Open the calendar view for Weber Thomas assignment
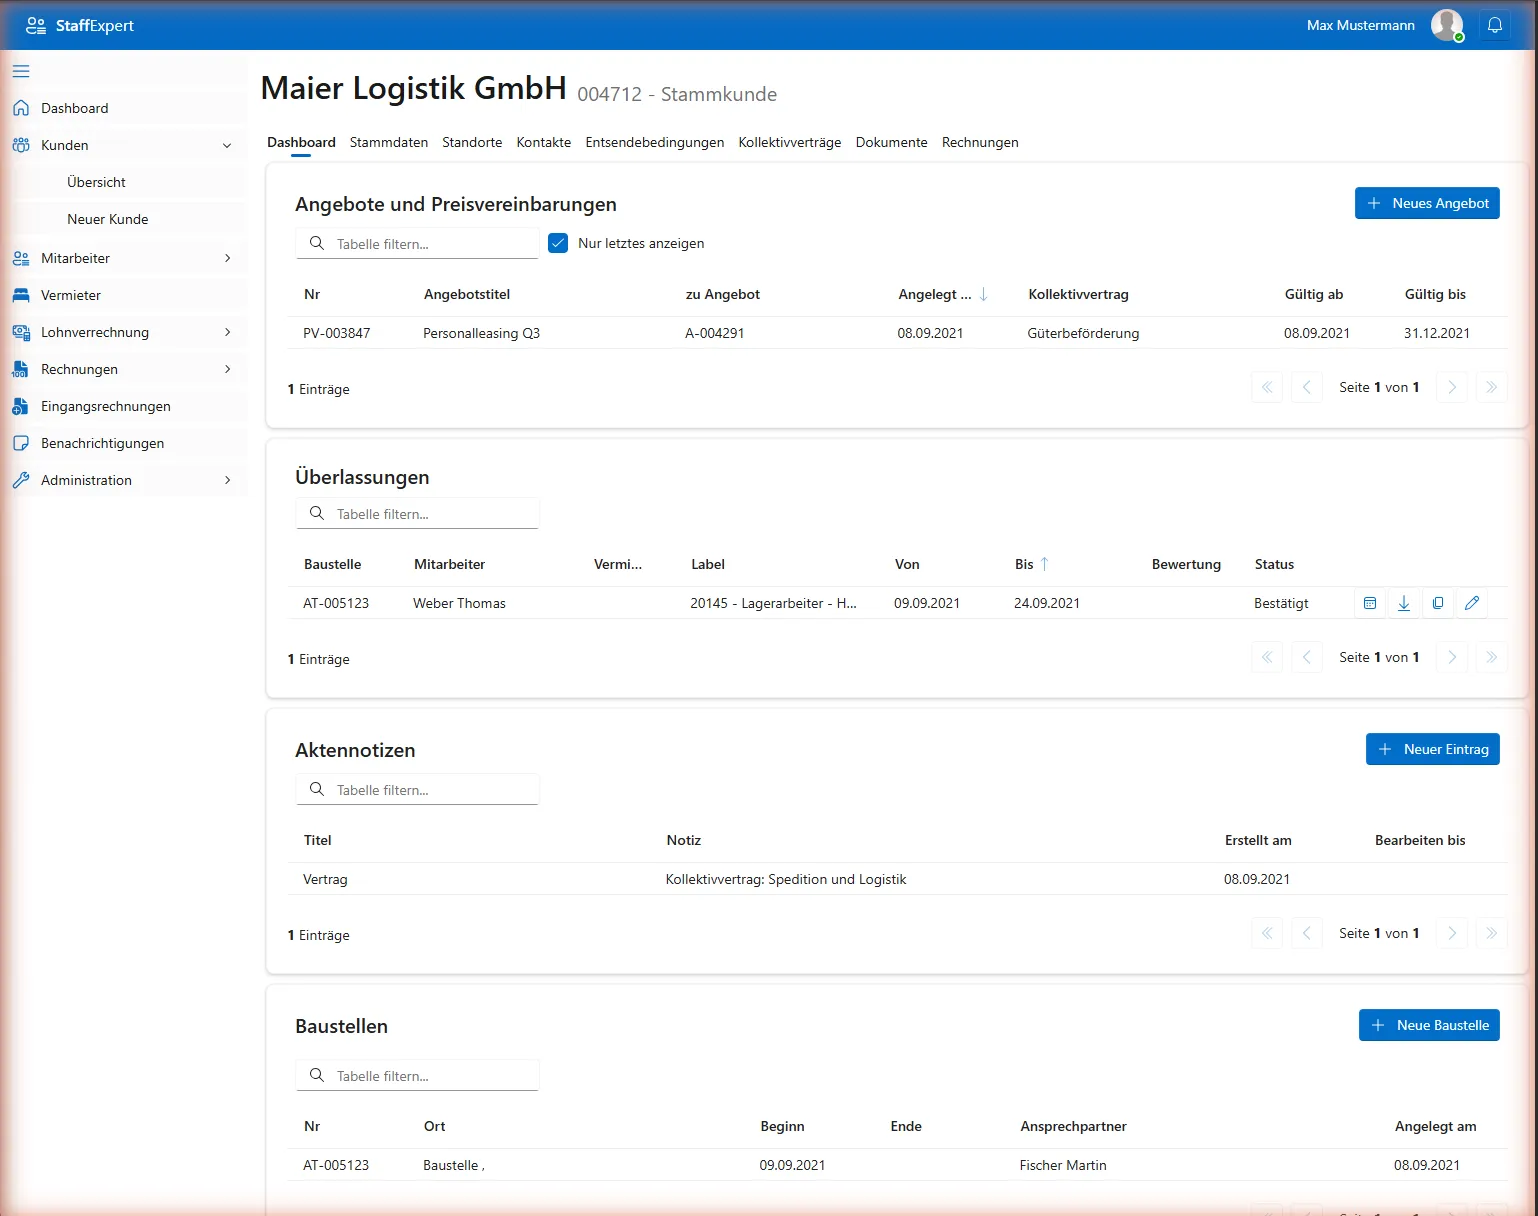 (x=1369, y=603)
